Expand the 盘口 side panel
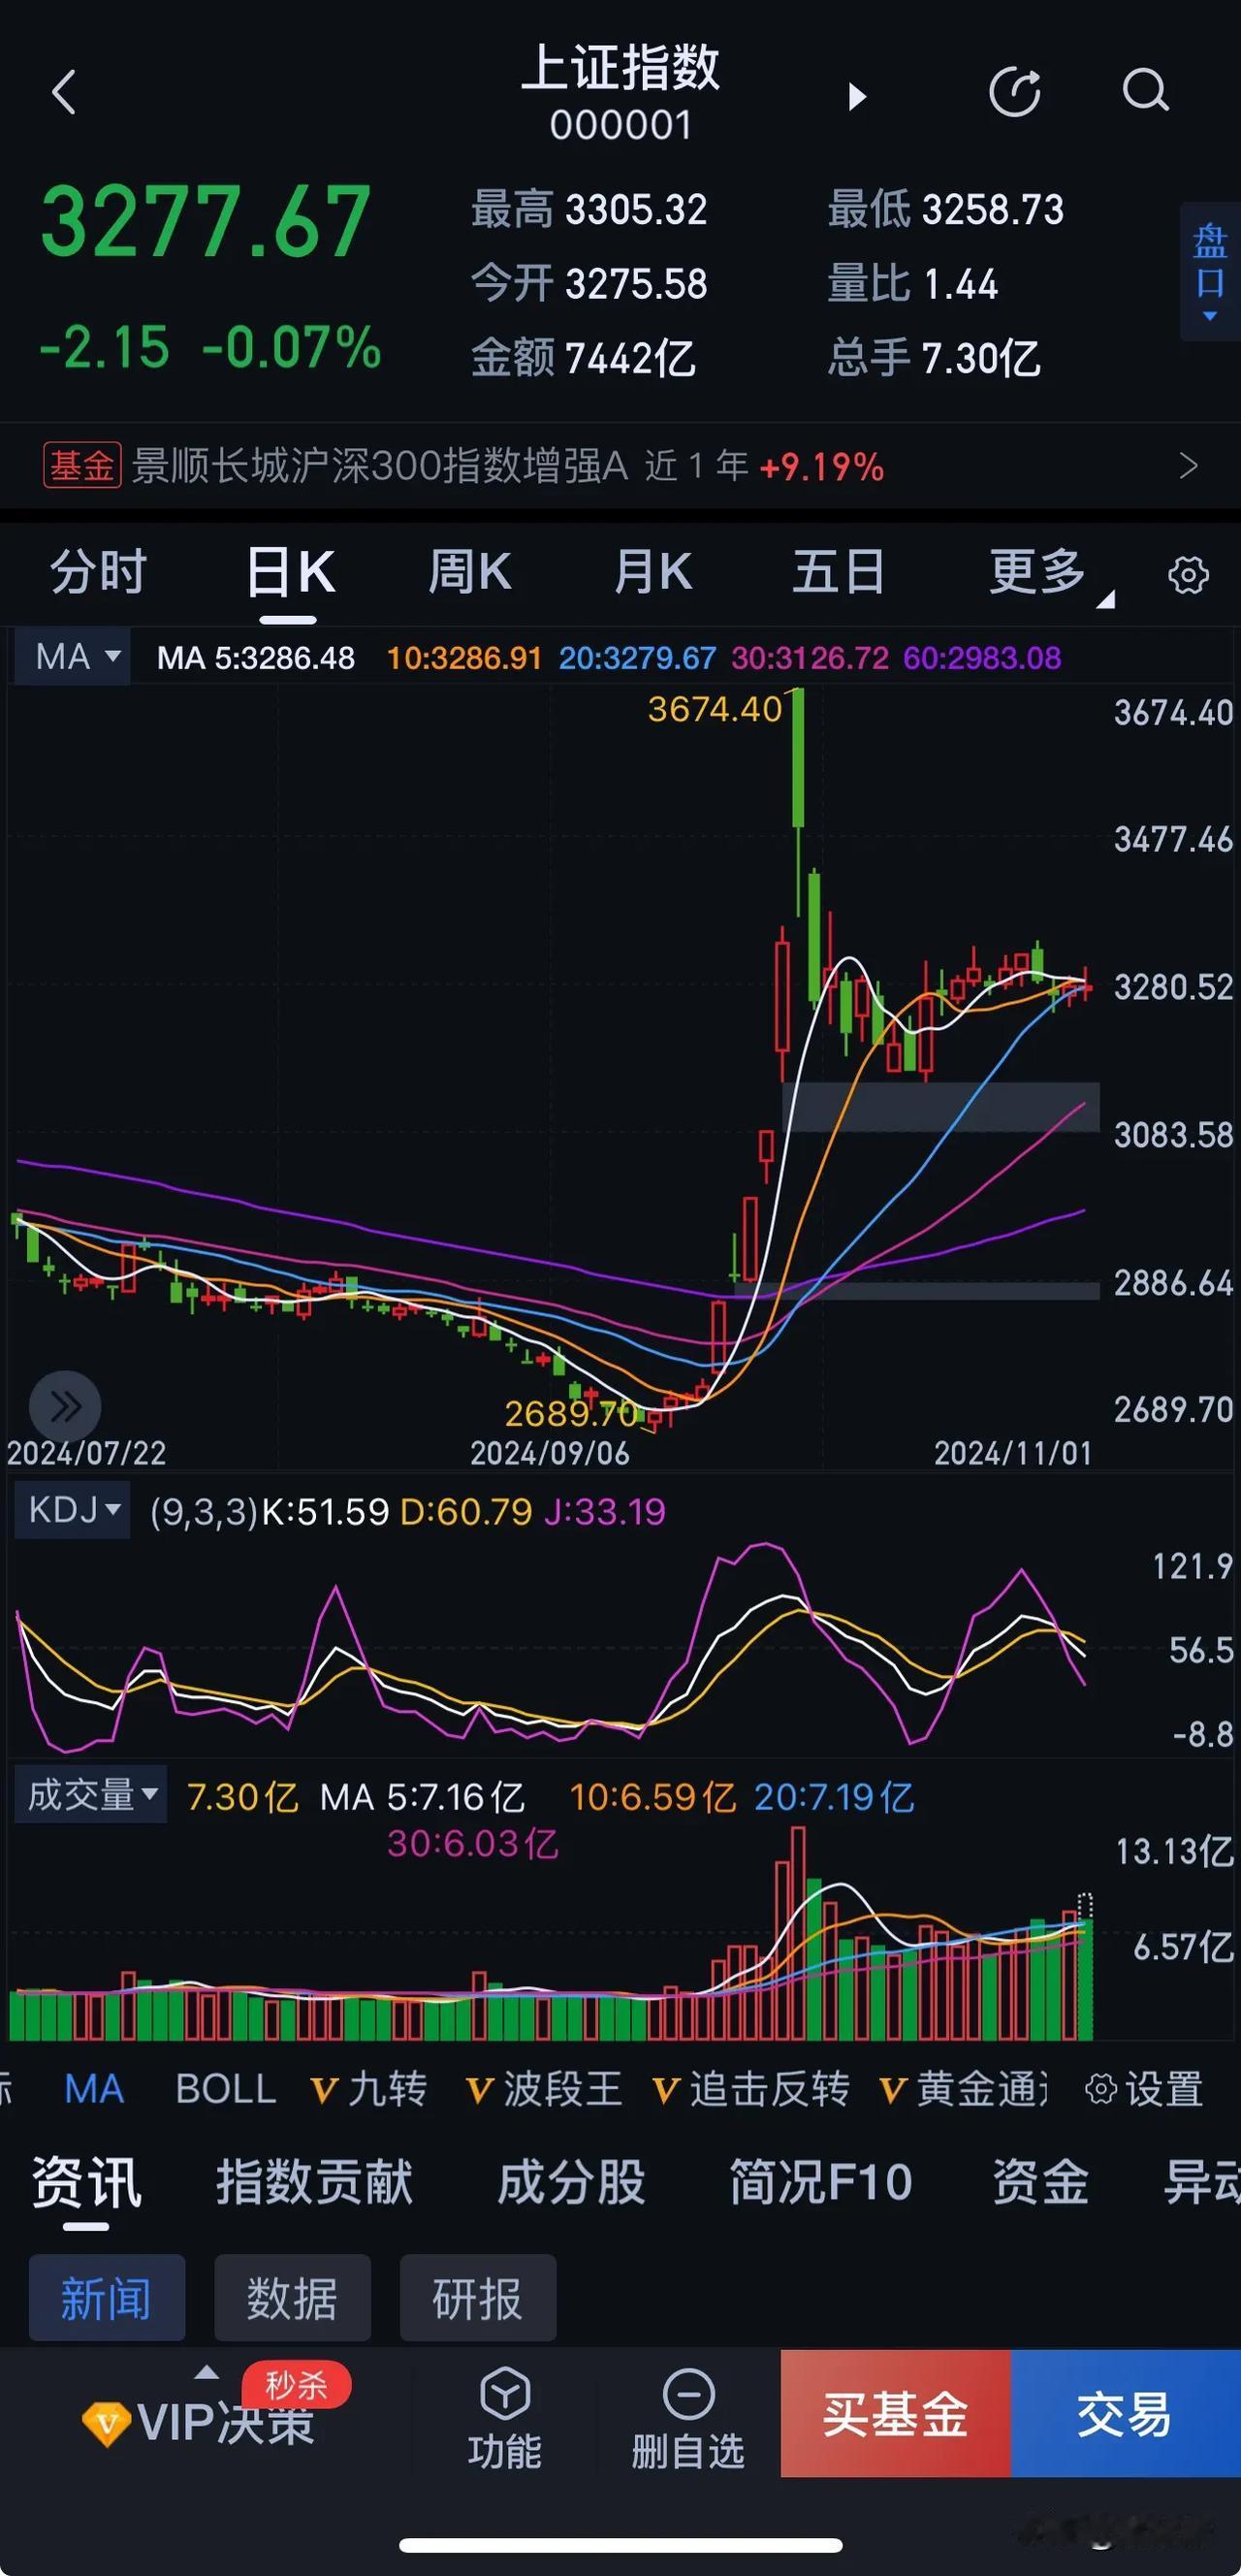Image resolution: width=1241 pixels, height=2576 pixels. [1210, 272]
